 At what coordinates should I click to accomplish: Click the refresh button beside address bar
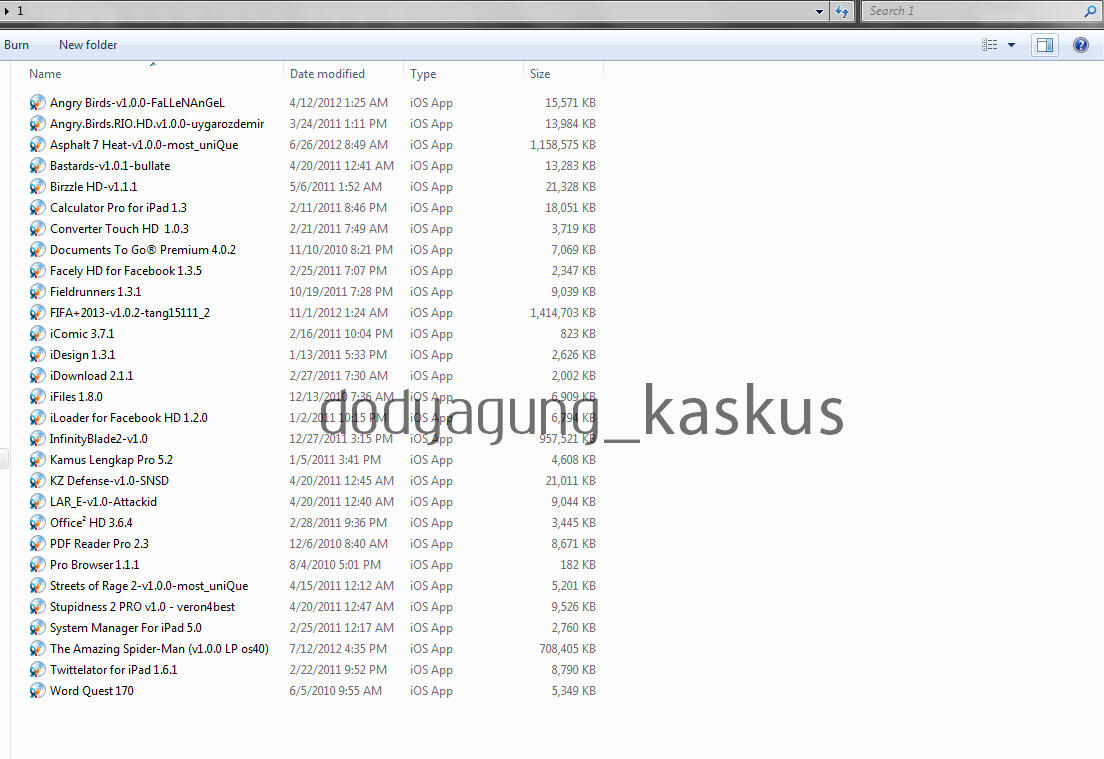point(842,11)
